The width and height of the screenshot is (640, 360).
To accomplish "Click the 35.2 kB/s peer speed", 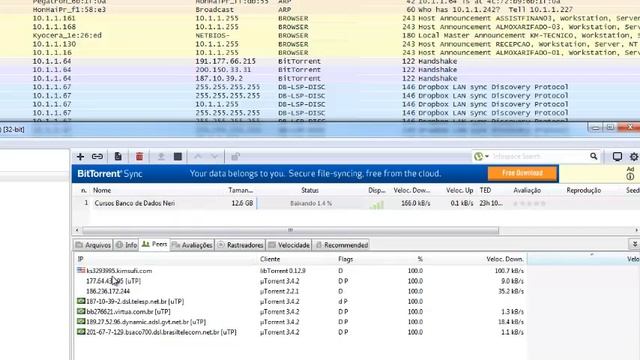I will pyautogui.click(x=511, y=291).
